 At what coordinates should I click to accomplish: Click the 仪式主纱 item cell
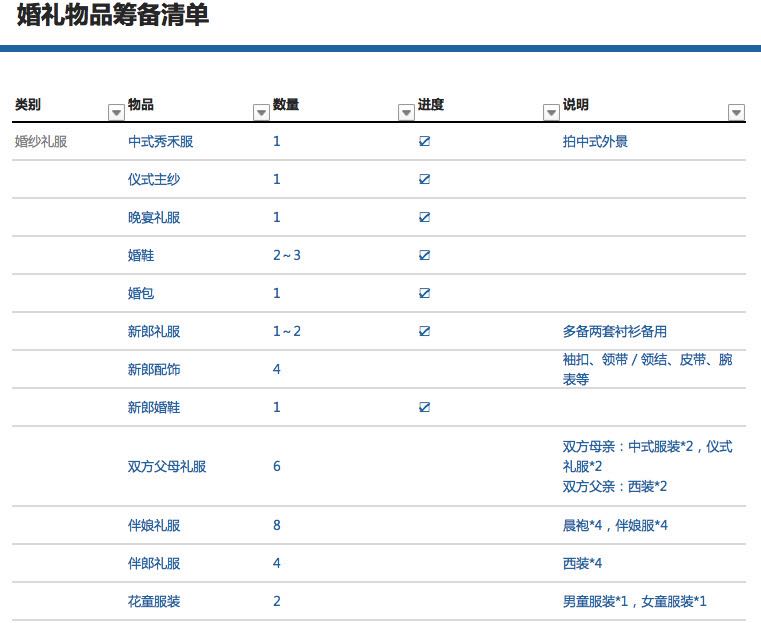point(154,180)
